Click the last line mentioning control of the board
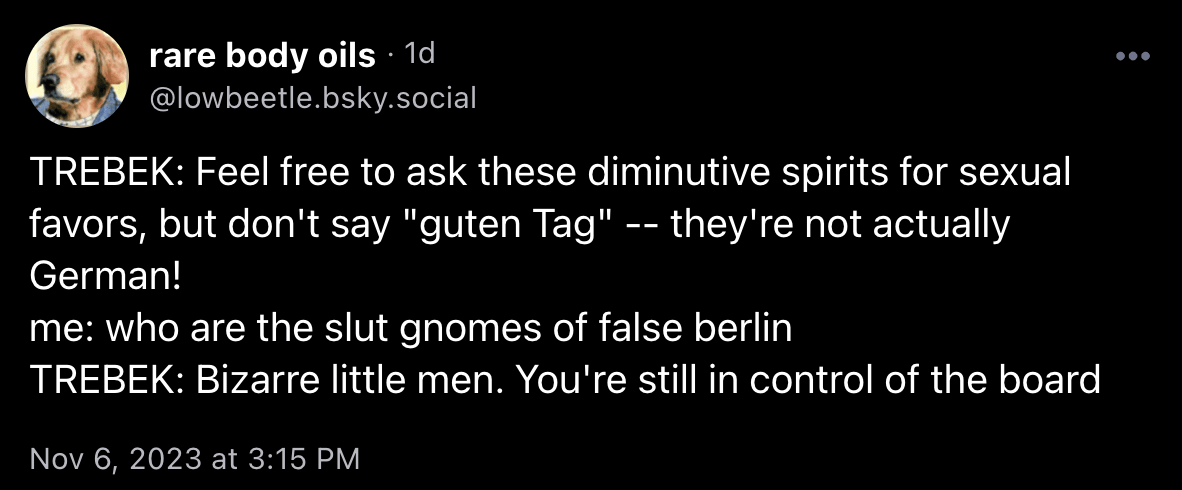This screenshot has height=490, width=1182. (565, 381)
